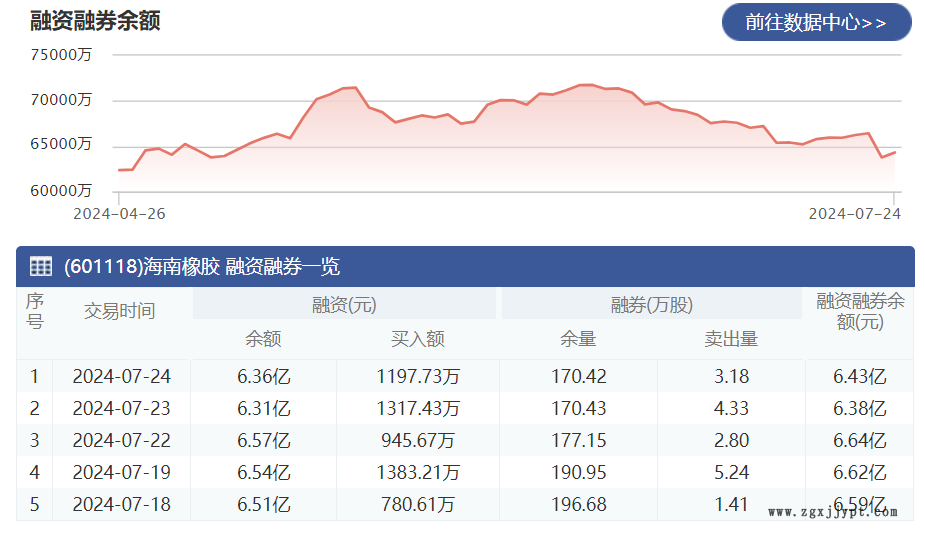Select the 2024-07-23 row date

(122, 408)
